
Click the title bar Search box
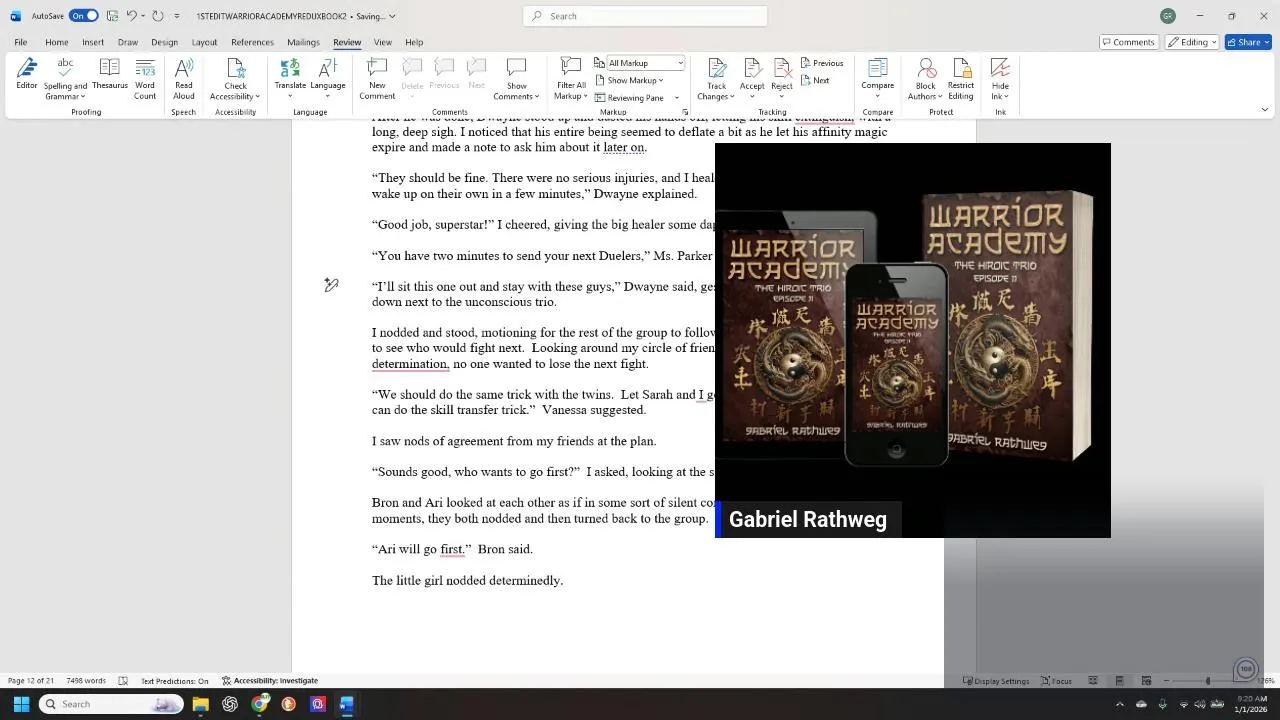[x=645, y=16]
